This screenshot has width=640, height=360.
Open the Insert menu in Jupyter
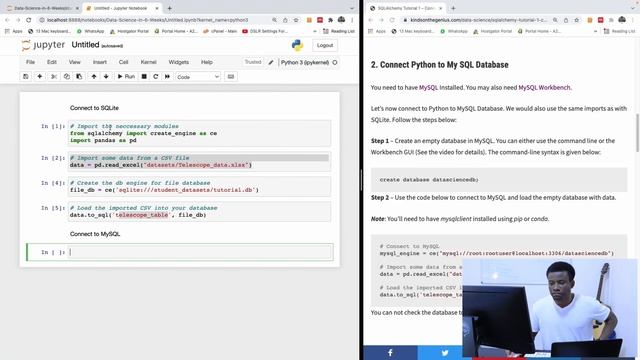(x=100, y=62)
